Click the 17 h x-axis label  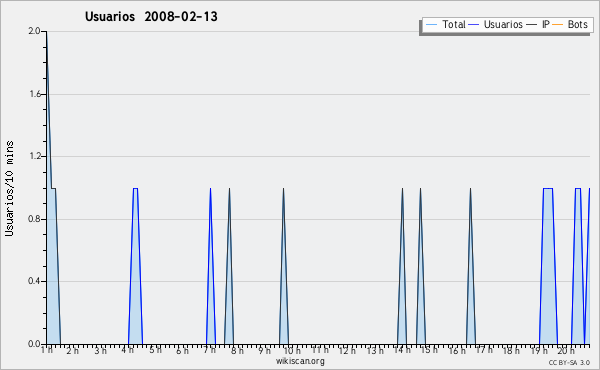[484, 350]
